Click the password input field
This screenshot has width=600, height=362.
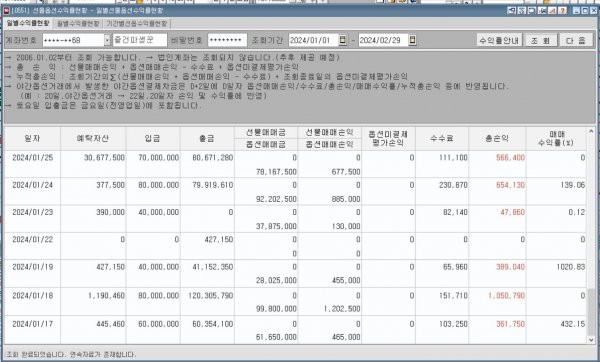(227, 40)
